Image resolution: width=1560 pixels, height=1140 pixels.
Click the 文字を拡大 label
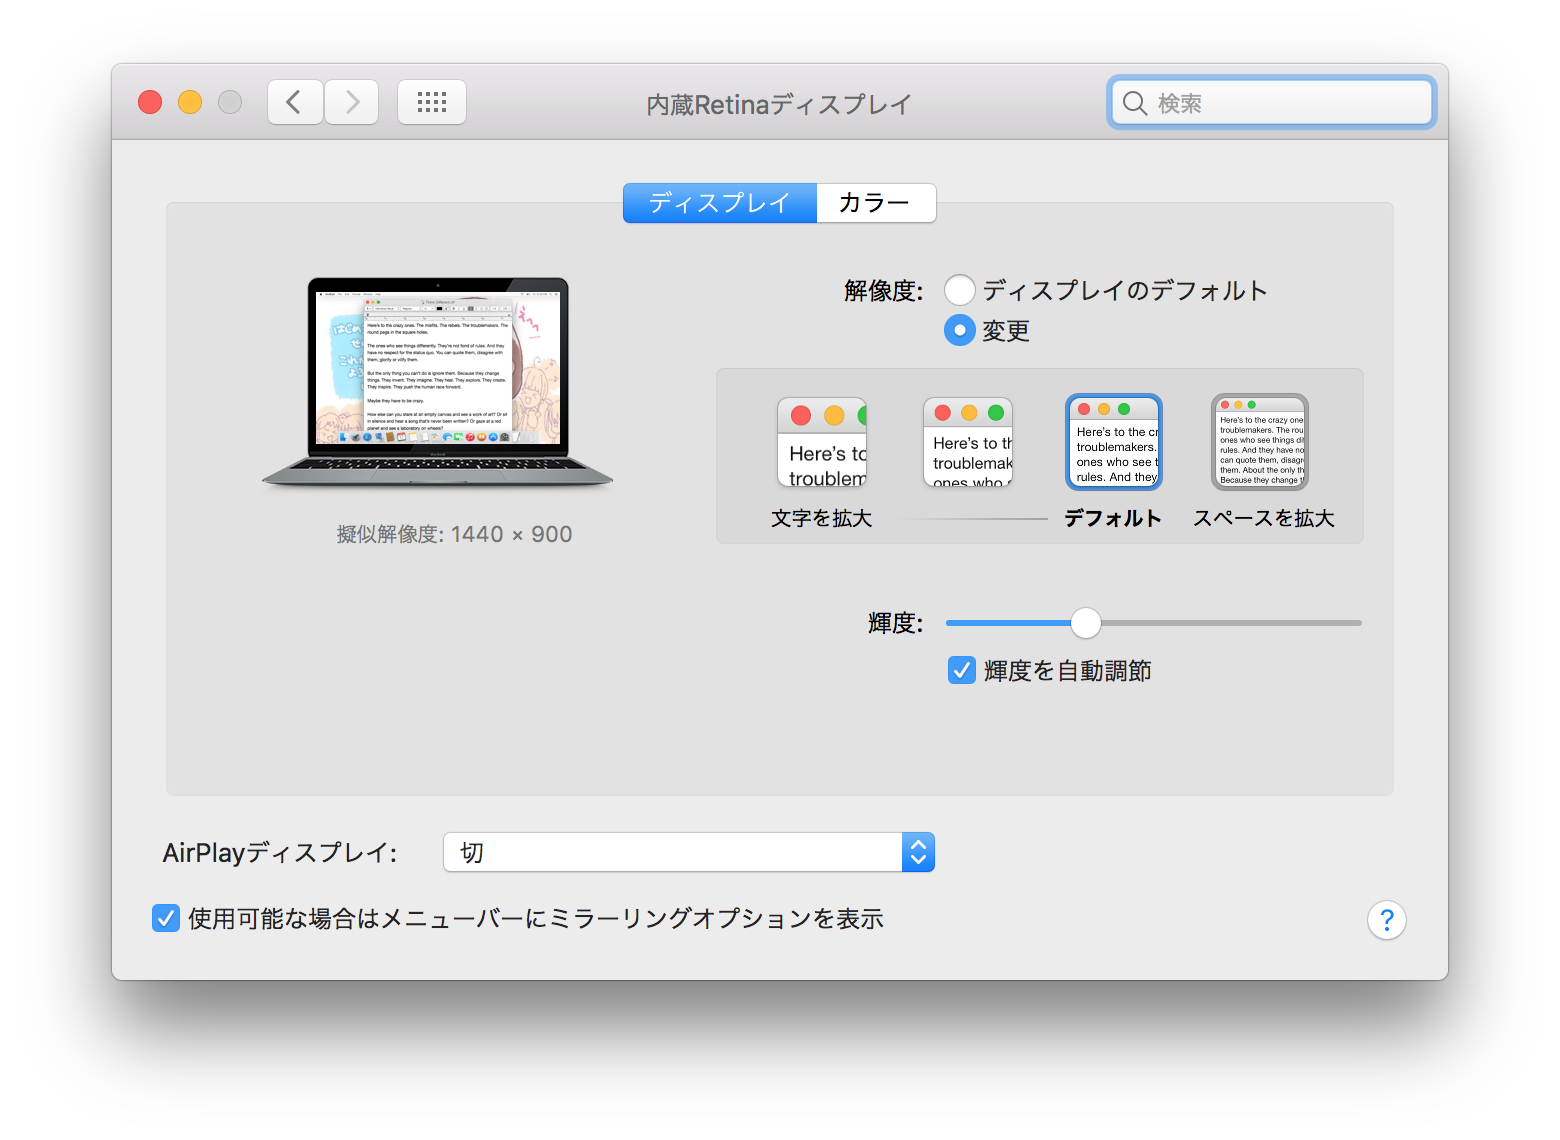pyautogui.click(x=822, y=518)
